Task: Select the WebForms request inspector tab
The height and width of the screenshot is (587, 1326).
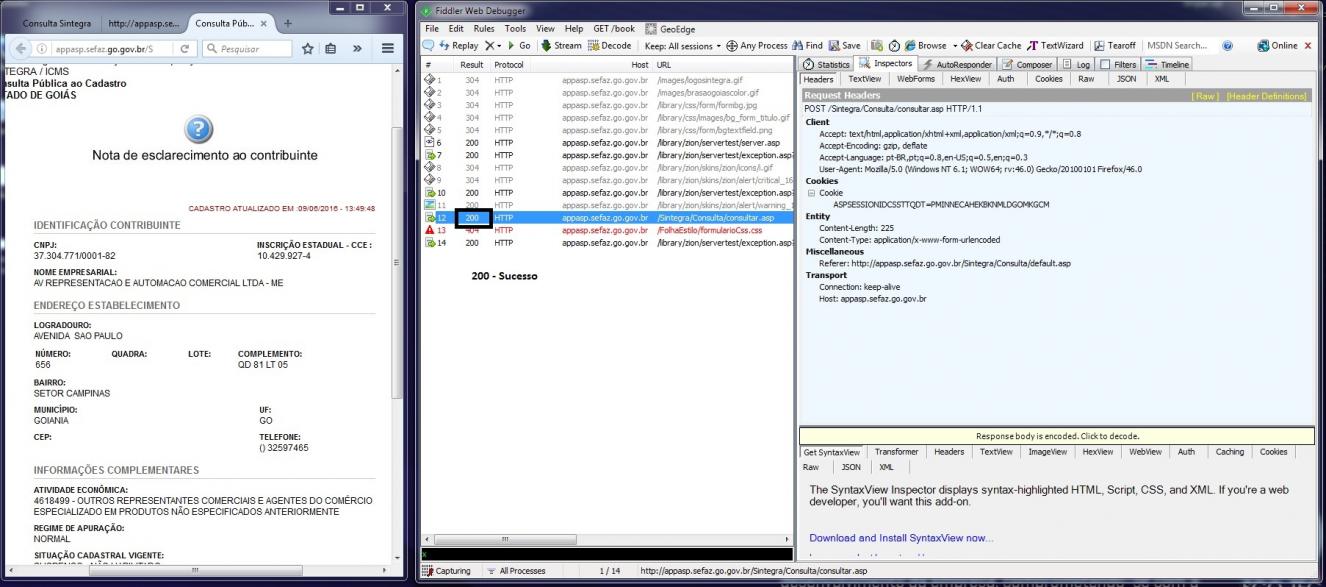Action: pyautogui.click(x=916, y=79)
